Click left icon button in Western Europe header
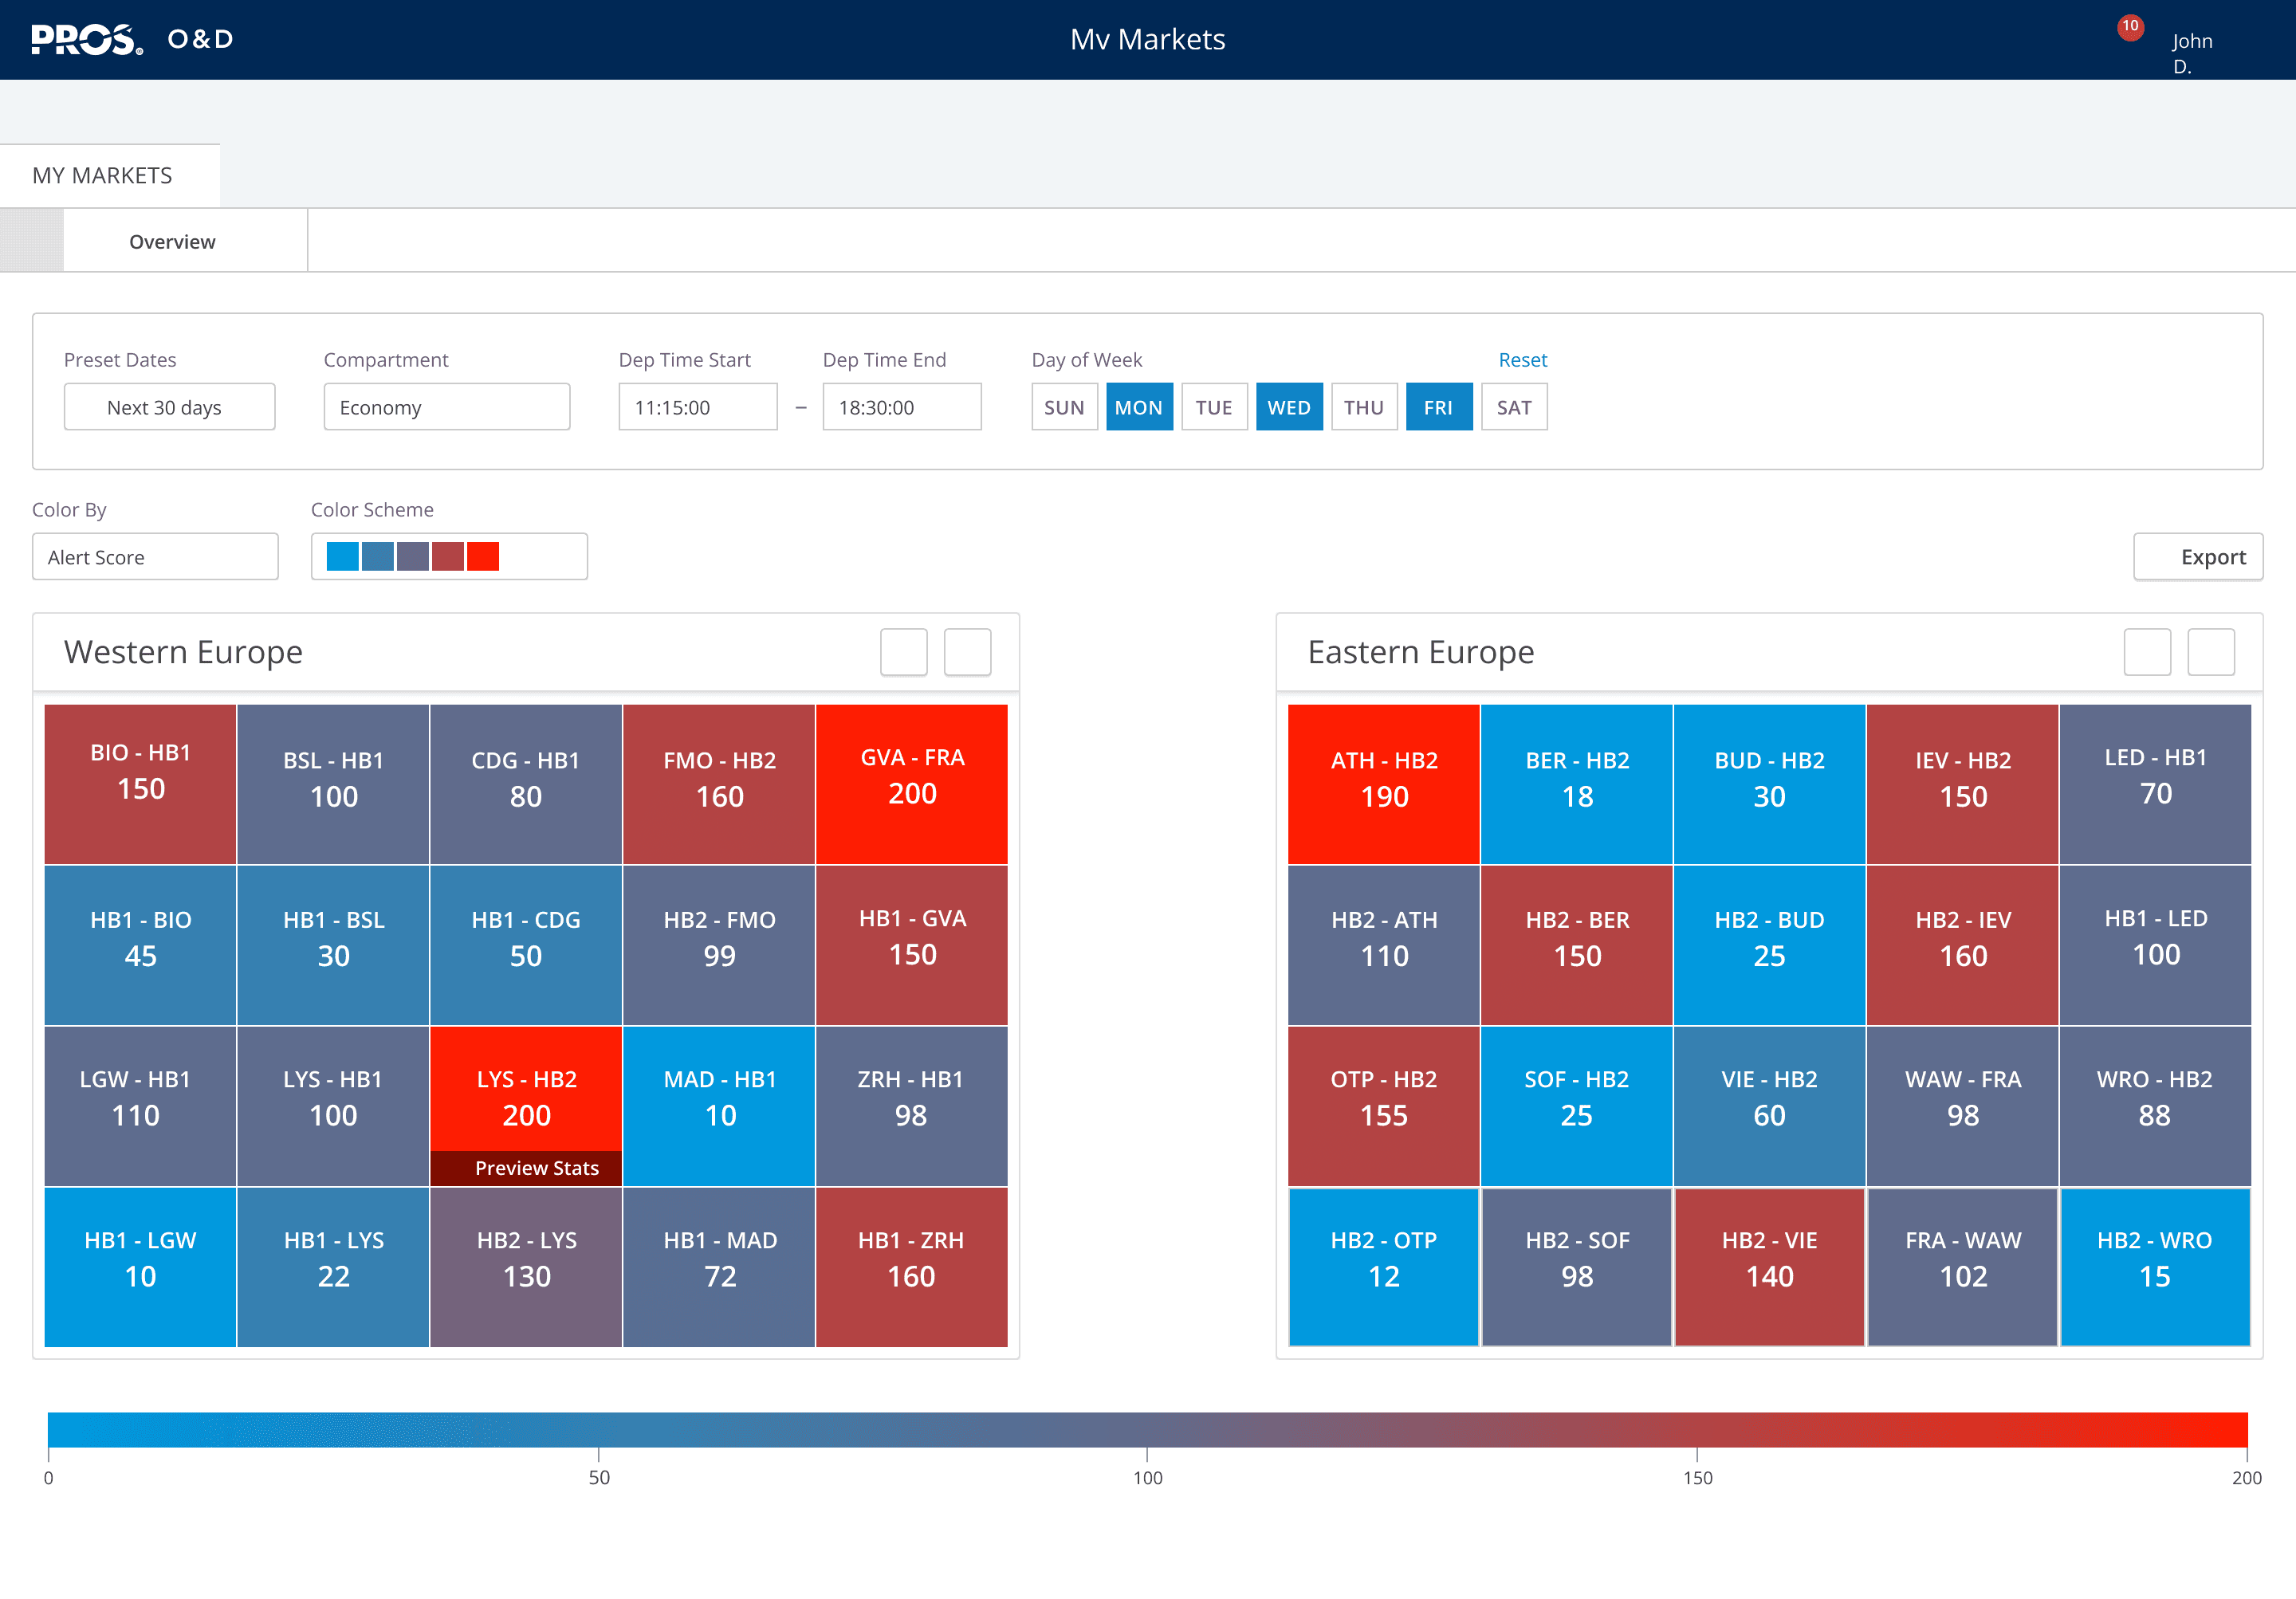This screenshot has height=1599, width=2296. 903,652
